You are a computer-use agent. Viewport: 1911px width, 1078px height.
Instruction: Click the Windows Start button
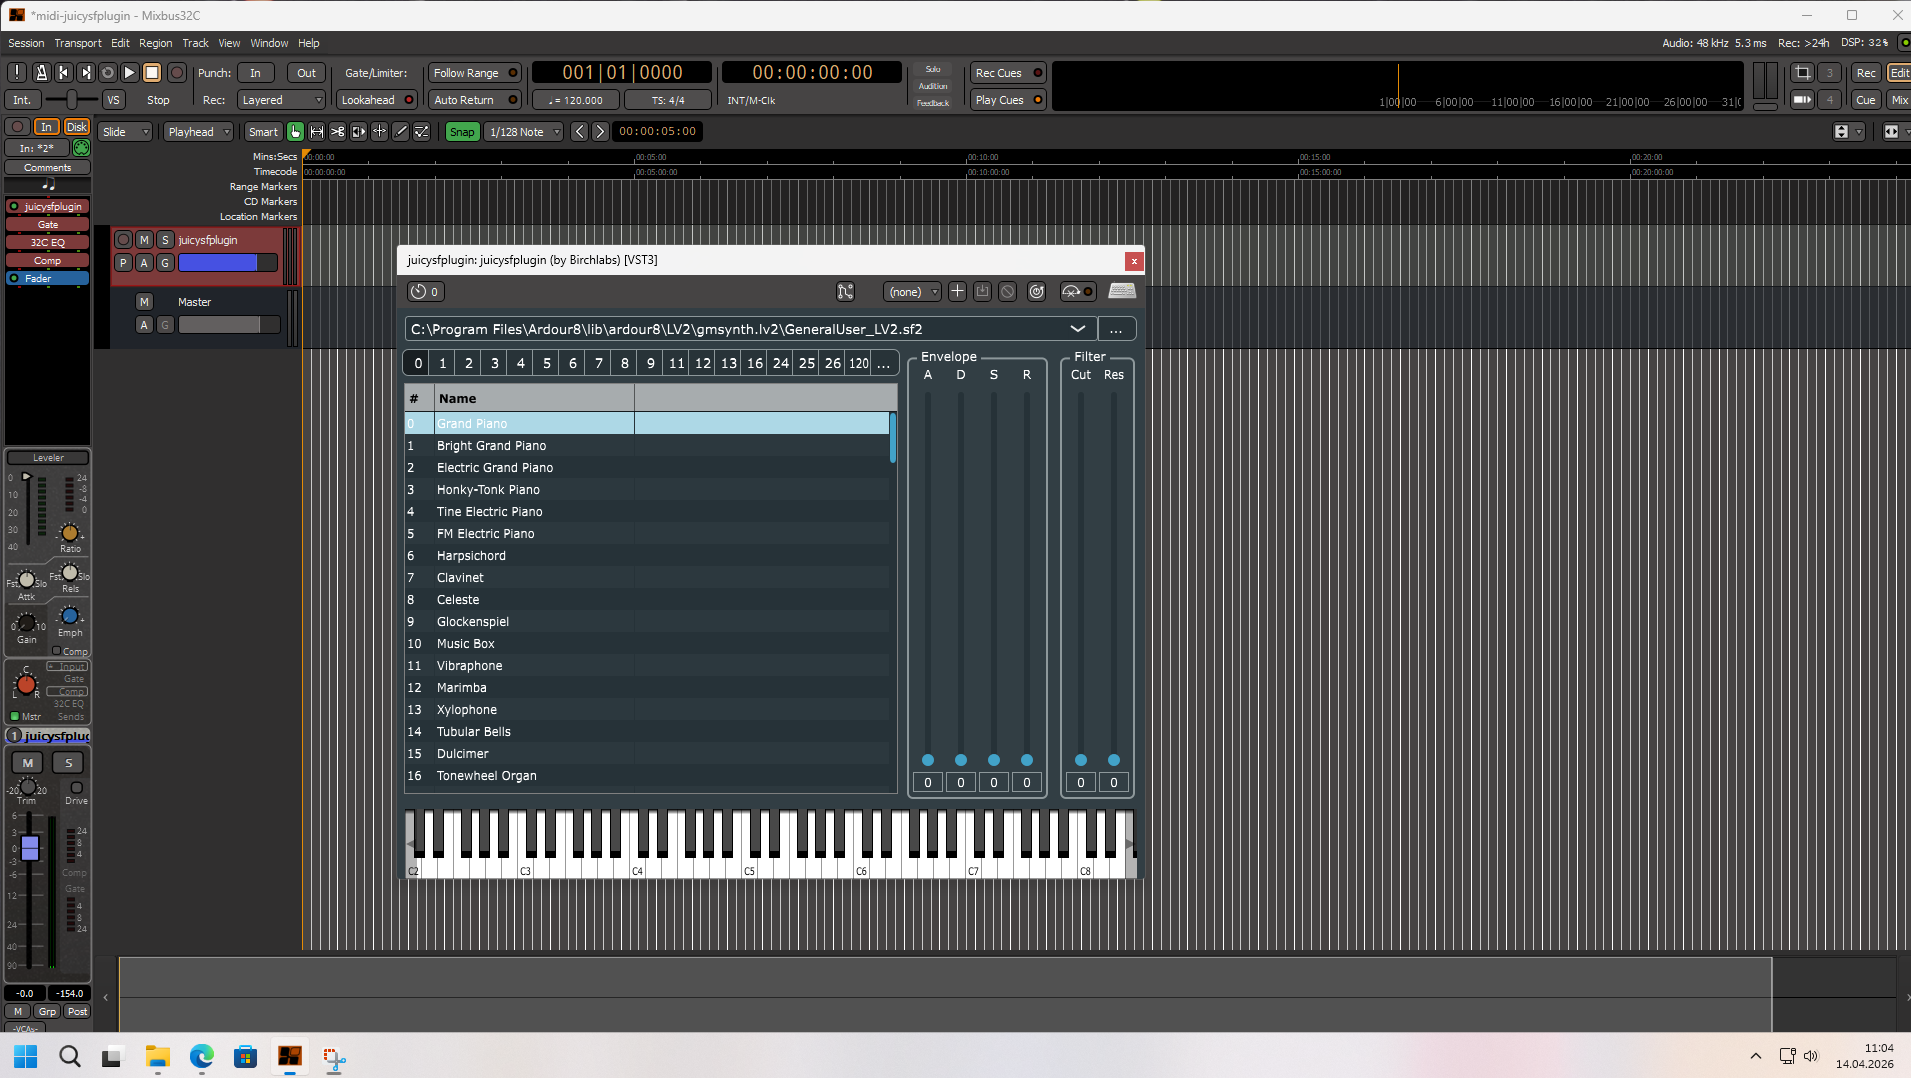click(26, 1057)
